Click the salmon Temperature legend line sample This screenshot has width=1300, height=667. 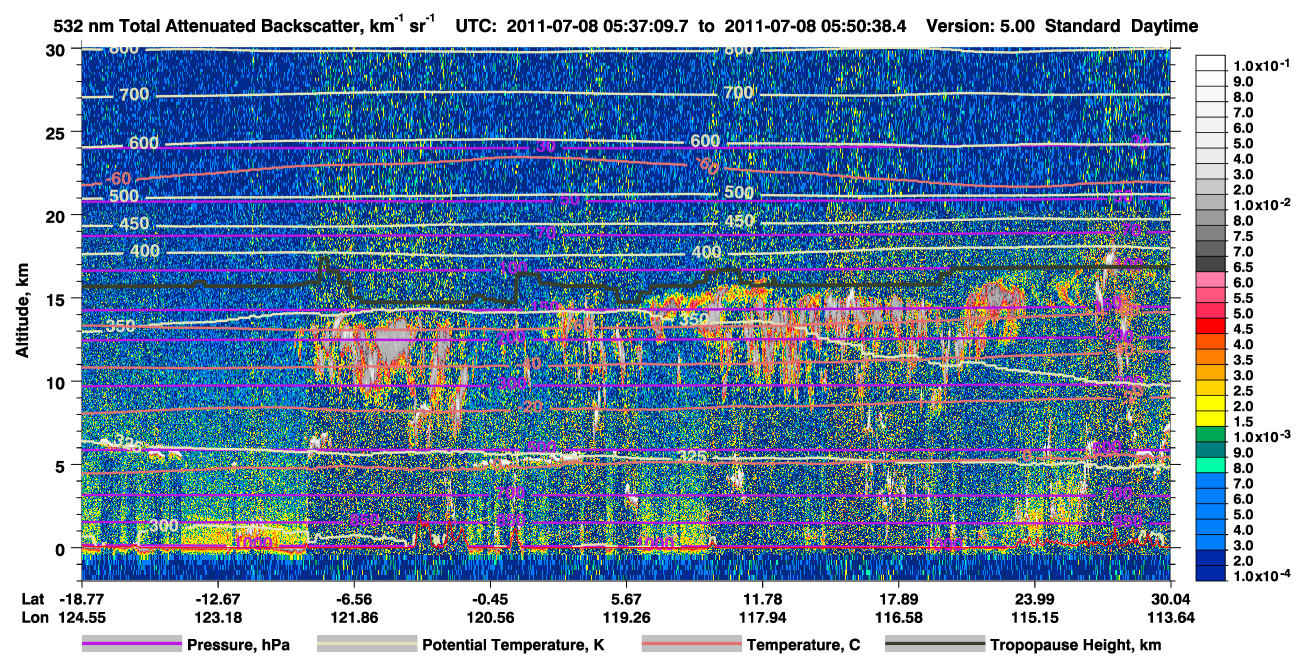pos(691,645)
